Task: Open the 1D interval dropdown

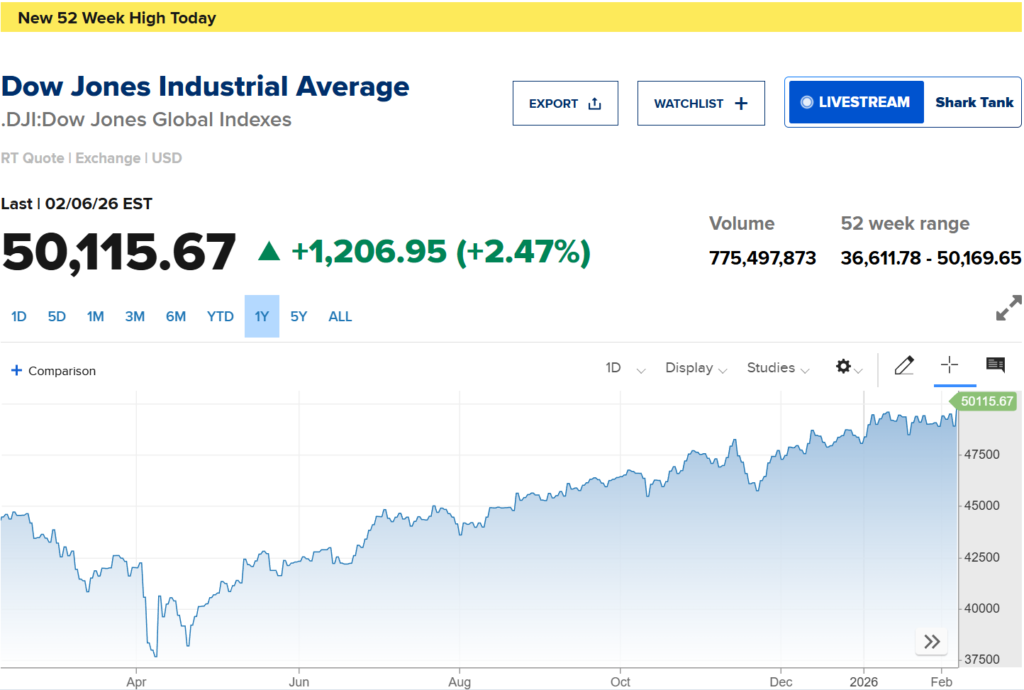Action: pos(625,368)
